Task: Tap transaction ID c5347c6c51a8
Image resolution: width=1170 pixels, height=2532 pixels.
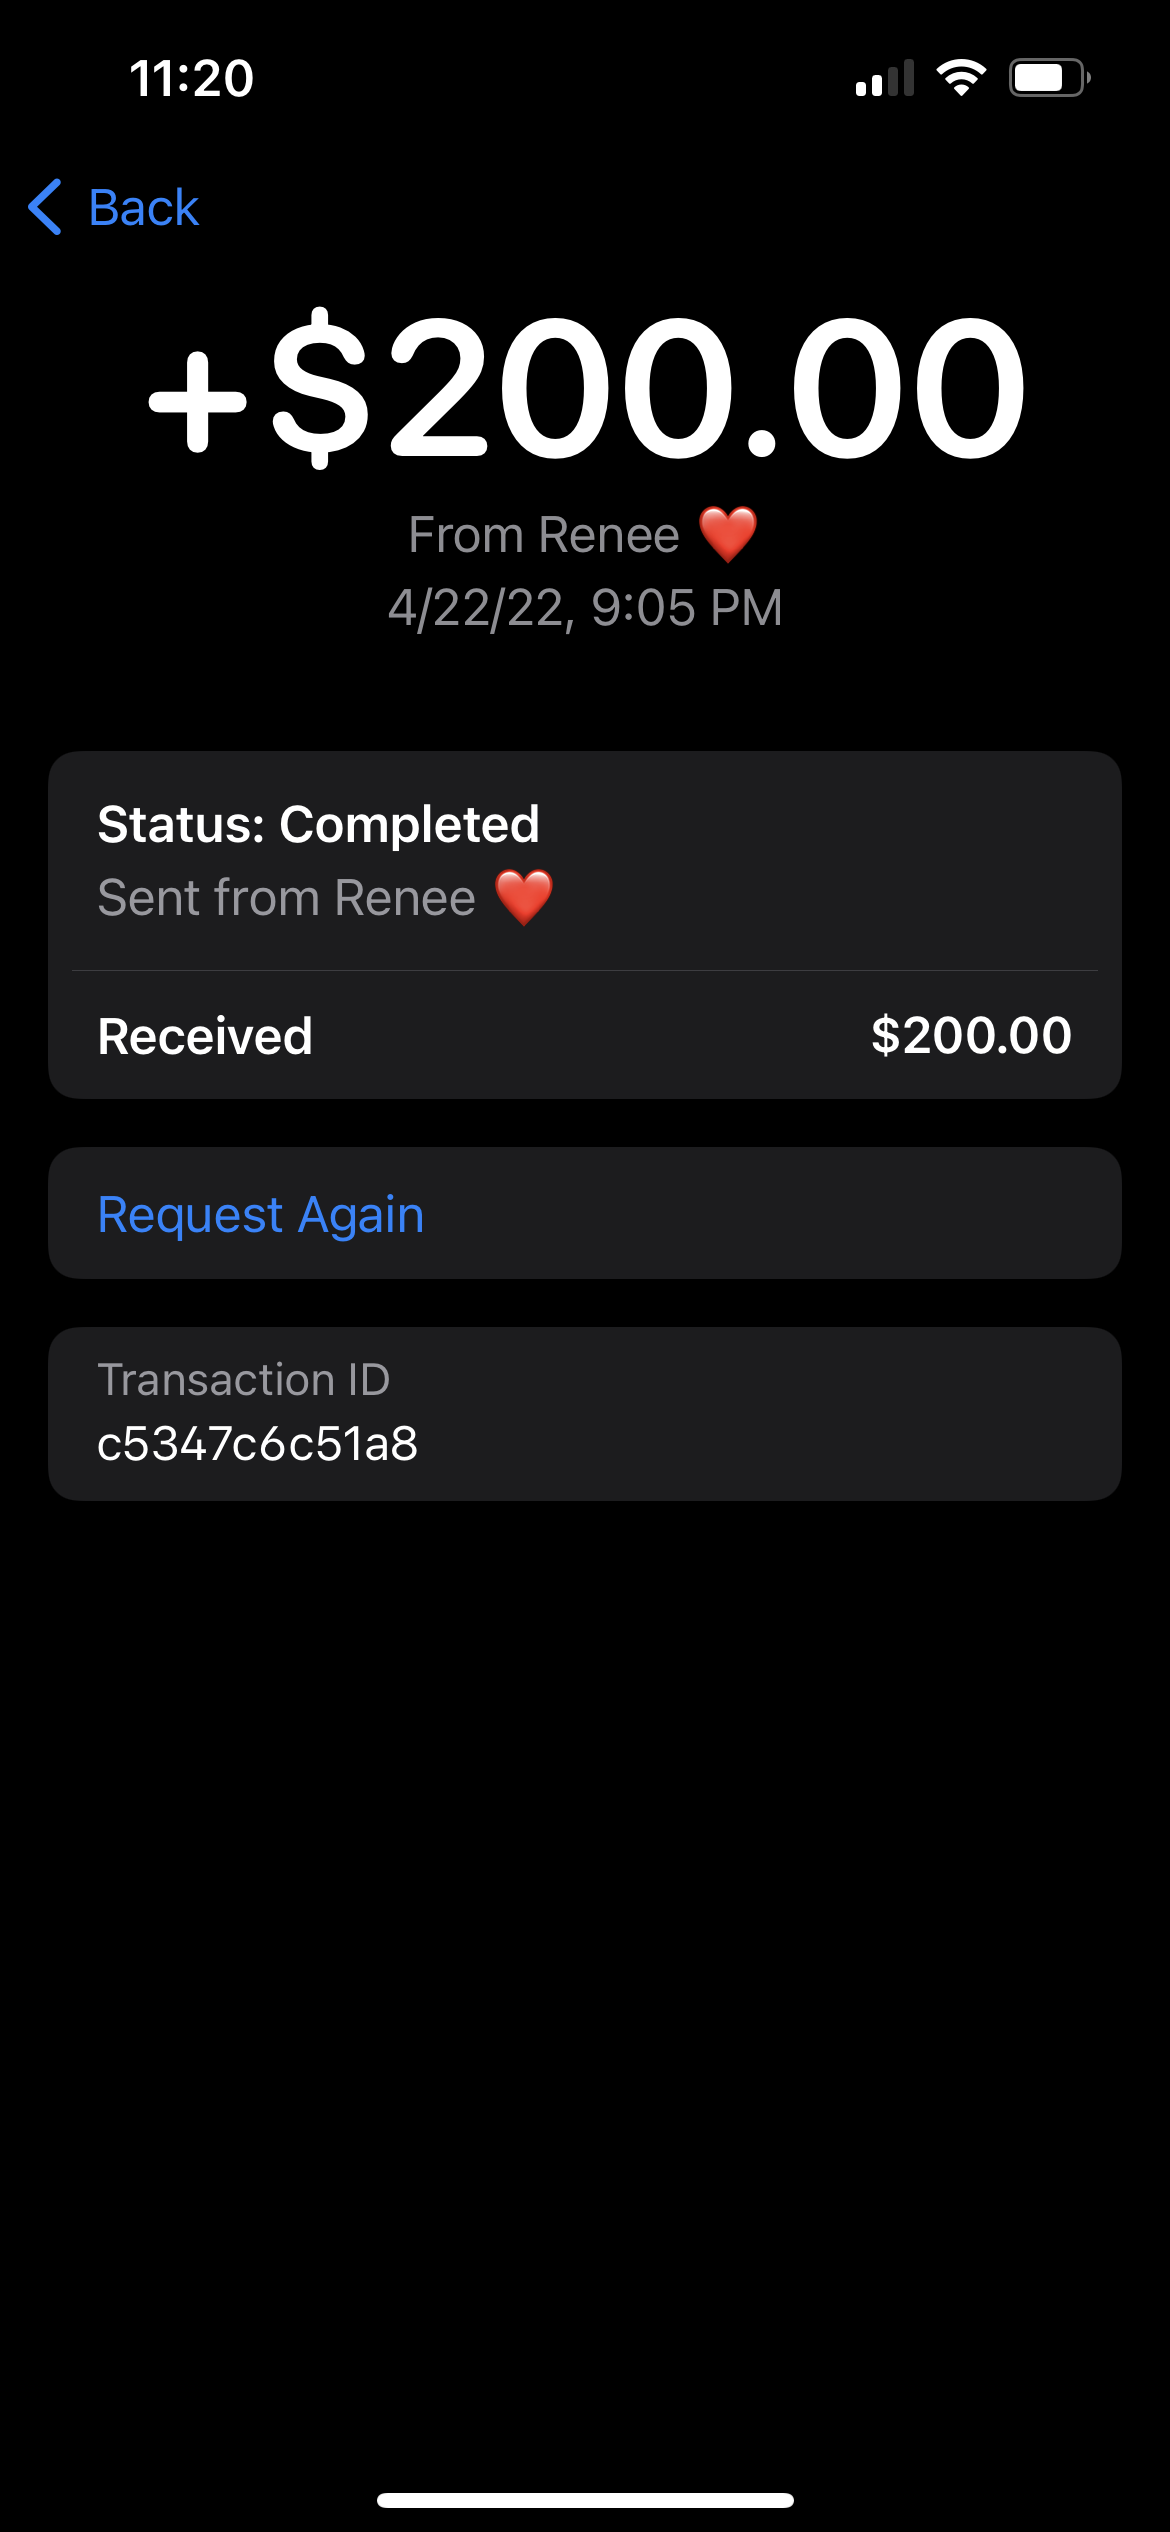Action: [x=258, y=1444]
